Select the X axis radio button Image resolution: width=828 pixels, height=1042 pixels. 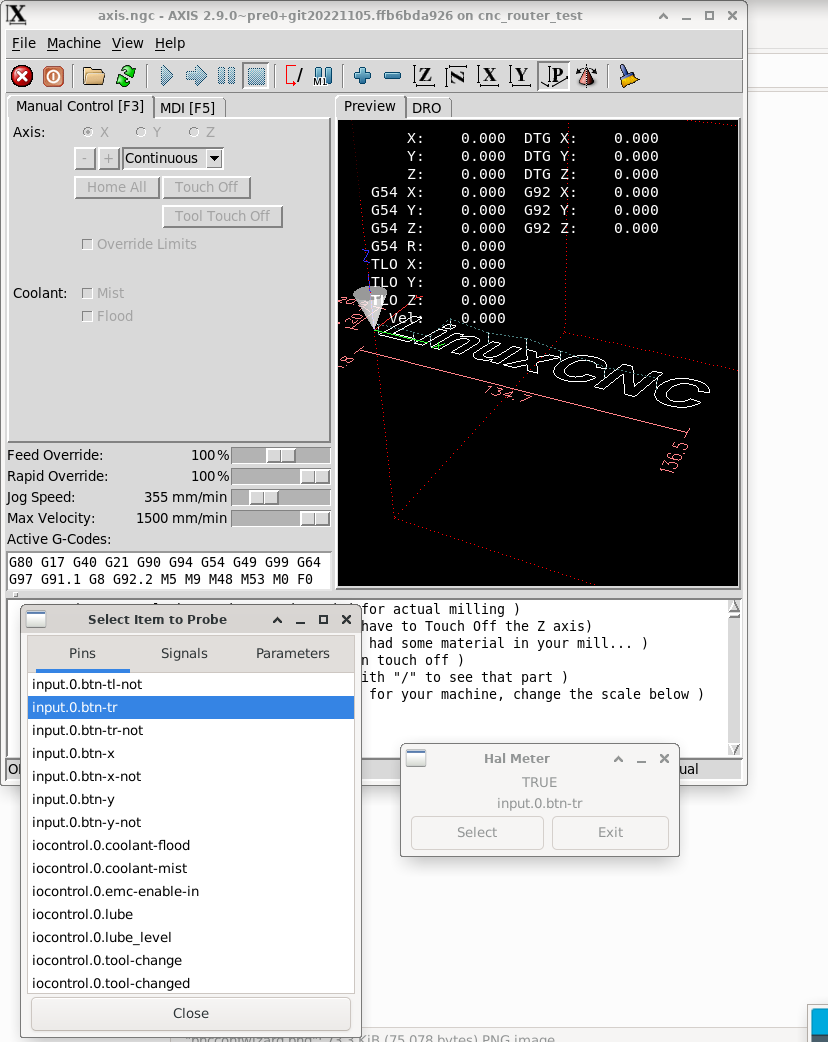coord(88,132)
